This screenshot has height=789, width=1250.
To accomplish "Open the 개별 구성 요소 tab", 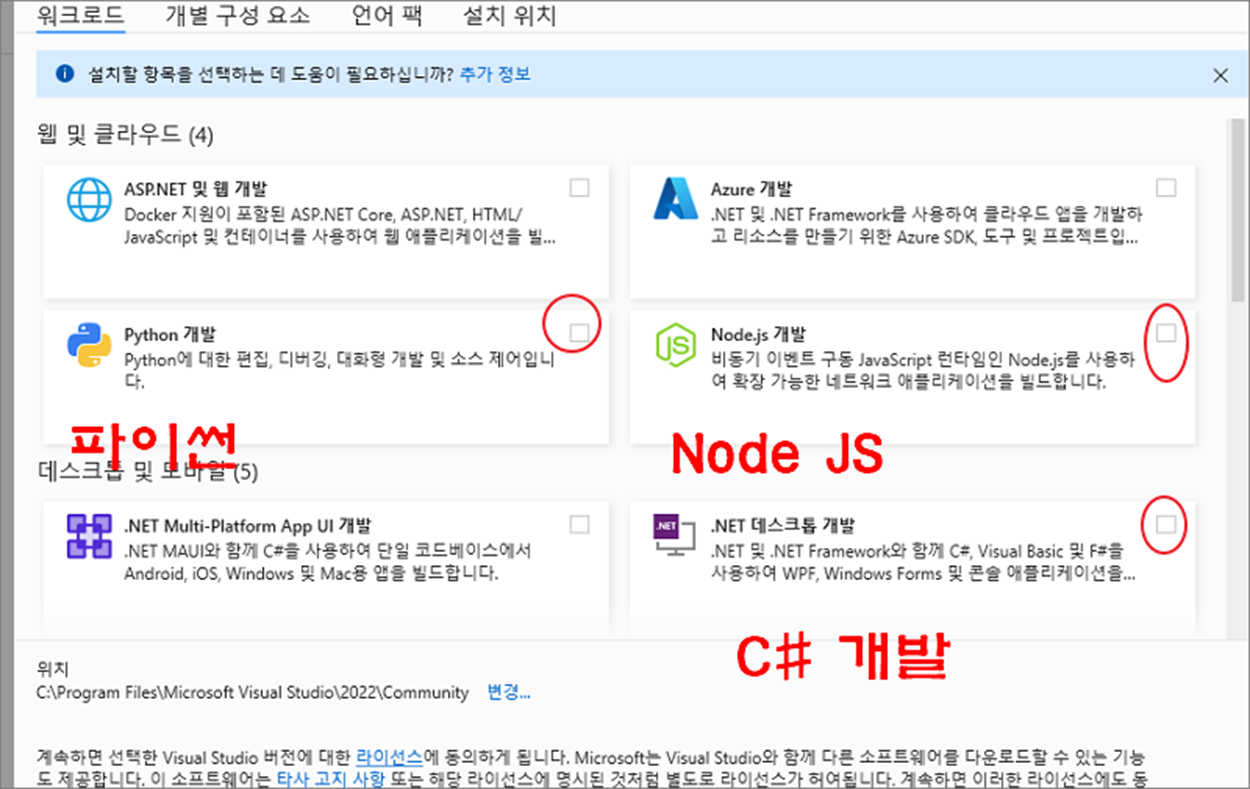I will pos(238,15).
